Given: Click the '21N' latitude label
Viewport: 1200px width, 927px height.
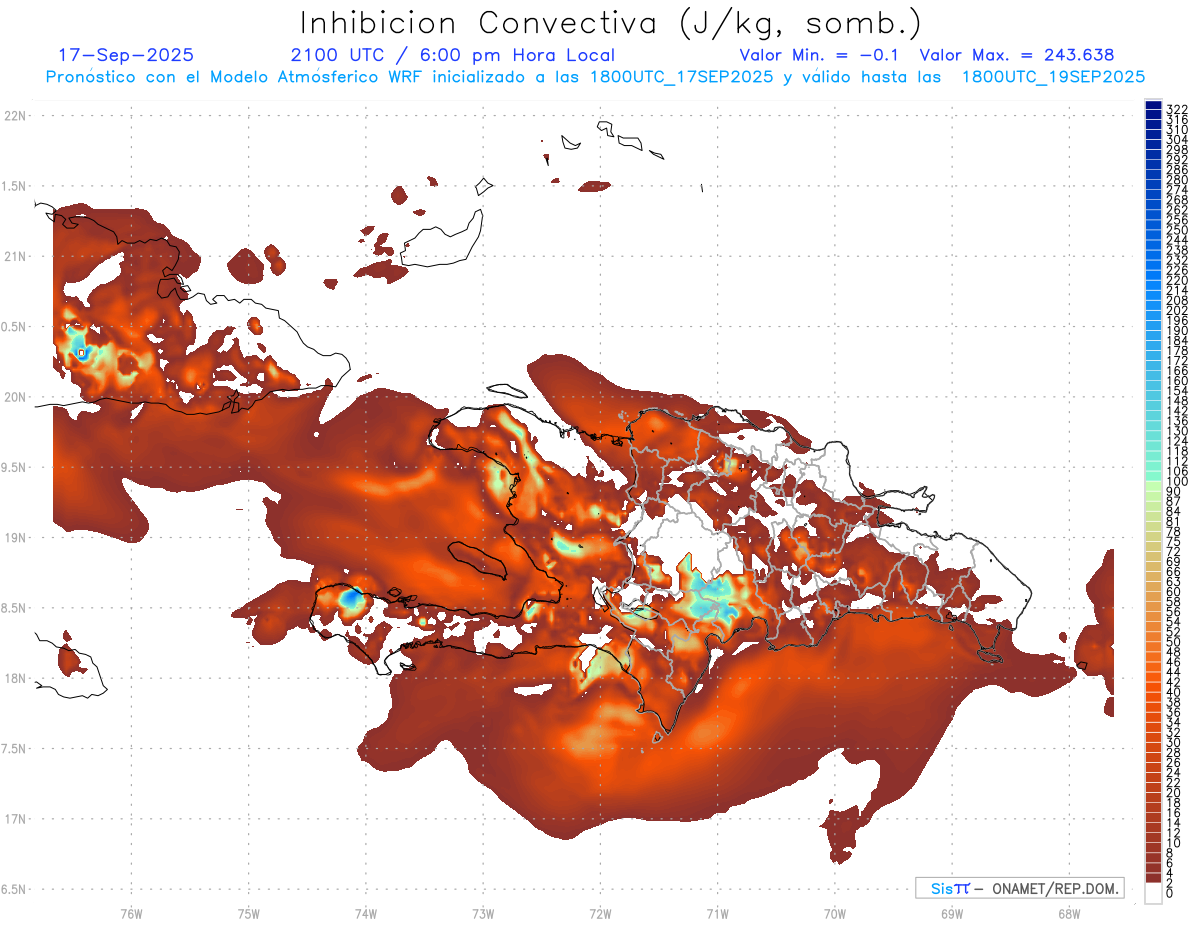Looking at the screenshot, I should (x=14, y=256).
